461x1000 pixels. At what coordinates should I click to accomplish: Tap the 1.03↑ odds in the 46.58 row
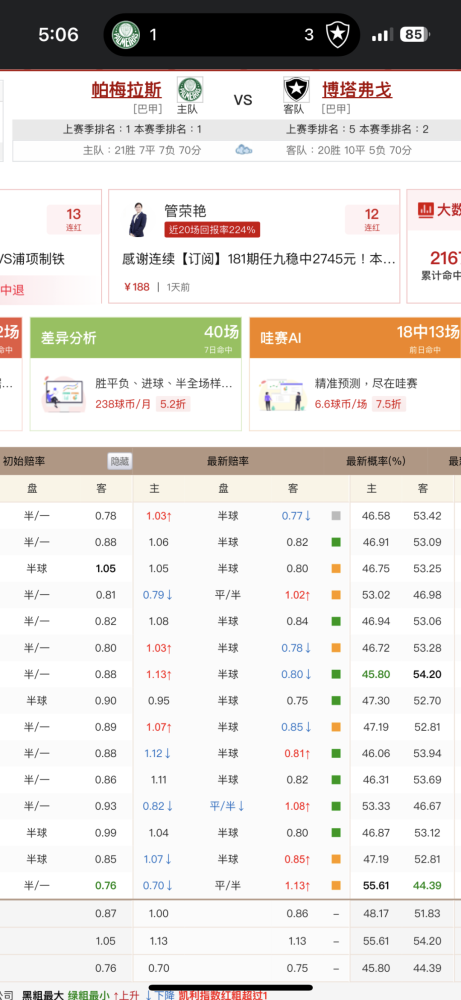point(159,515)
